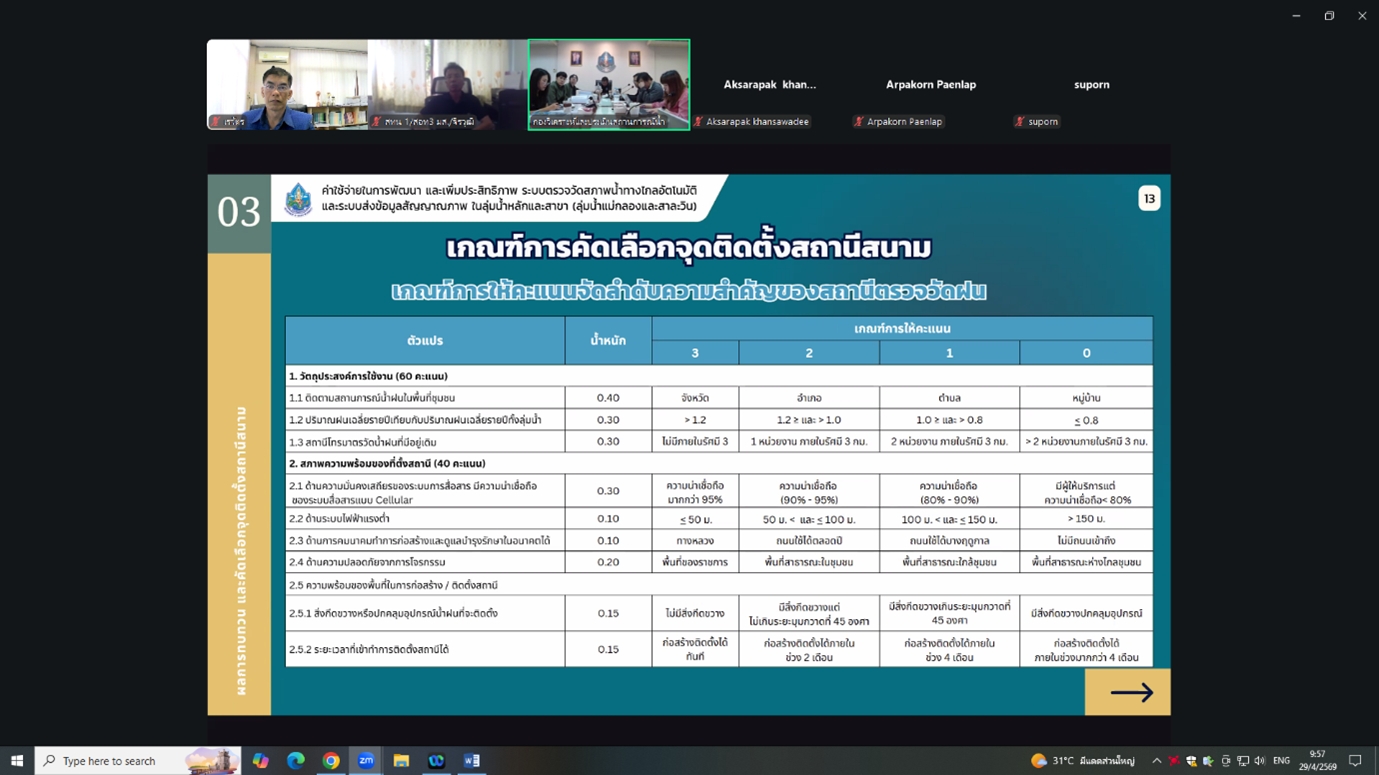Click the muted mic icon beside Aksarapak khansawadee
The width and height of the screenshot is (1379, 775).
(698, 122)
